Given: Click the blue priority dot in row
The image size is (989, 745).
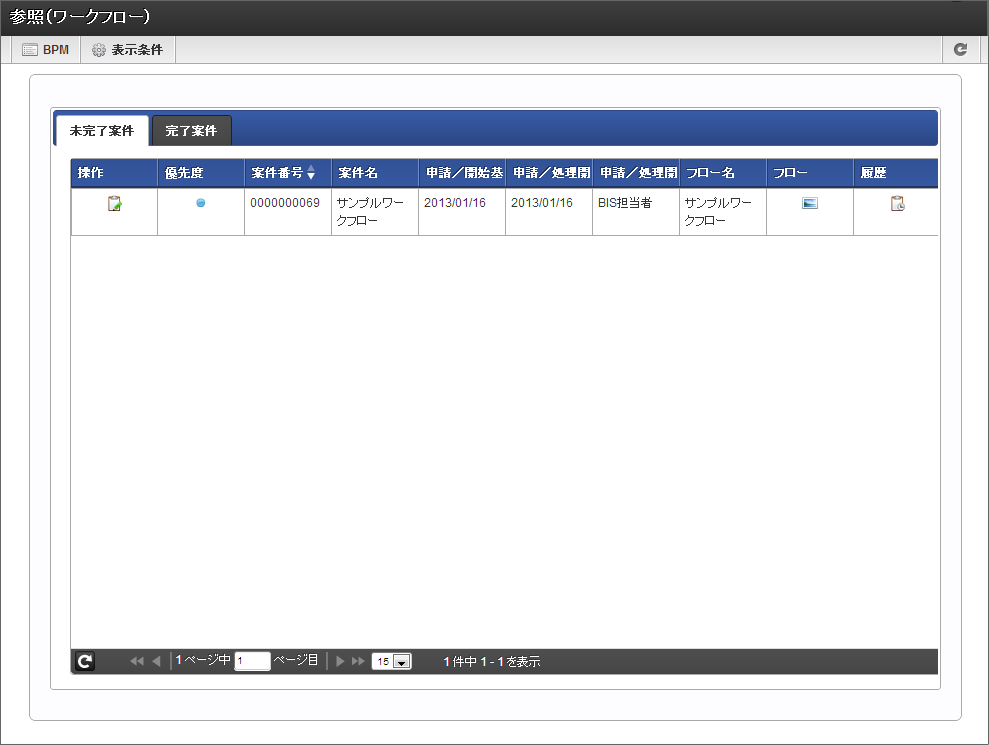Looking at the screenshot, I should 201,203.
